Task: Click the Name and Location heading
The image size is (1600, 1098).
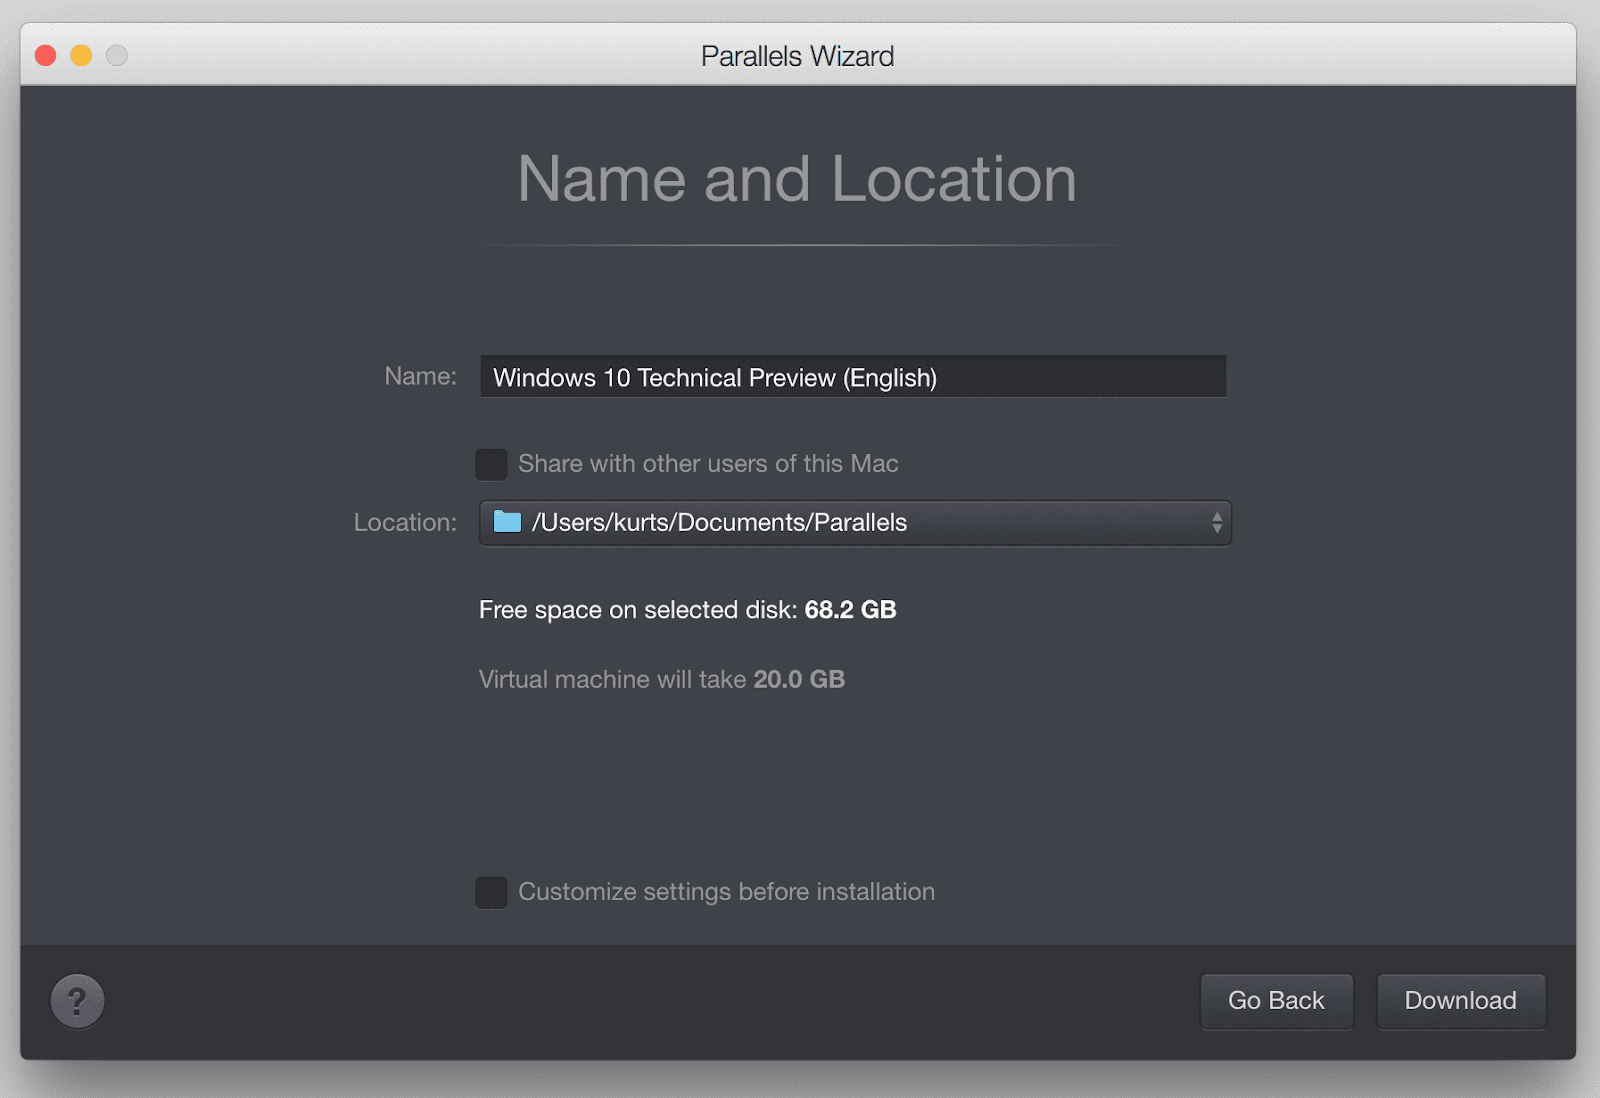Action: click(797, 179)
